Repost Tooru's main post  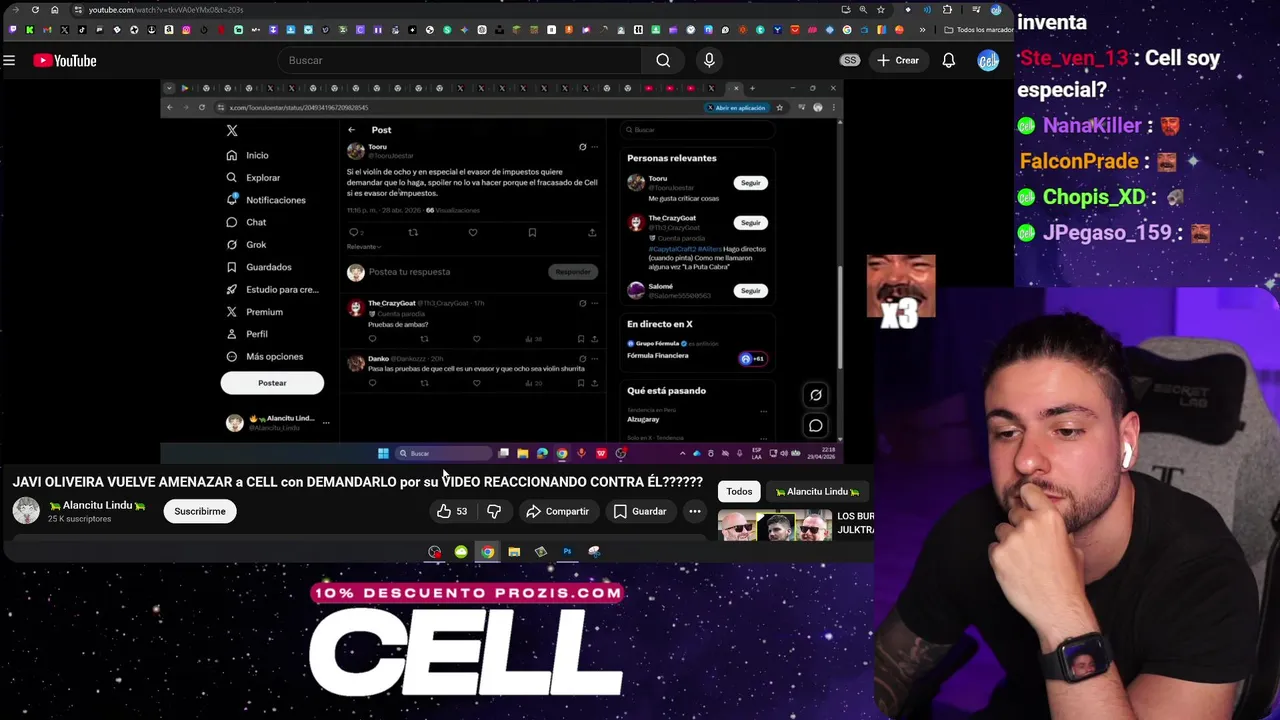[x=413, y=232]
